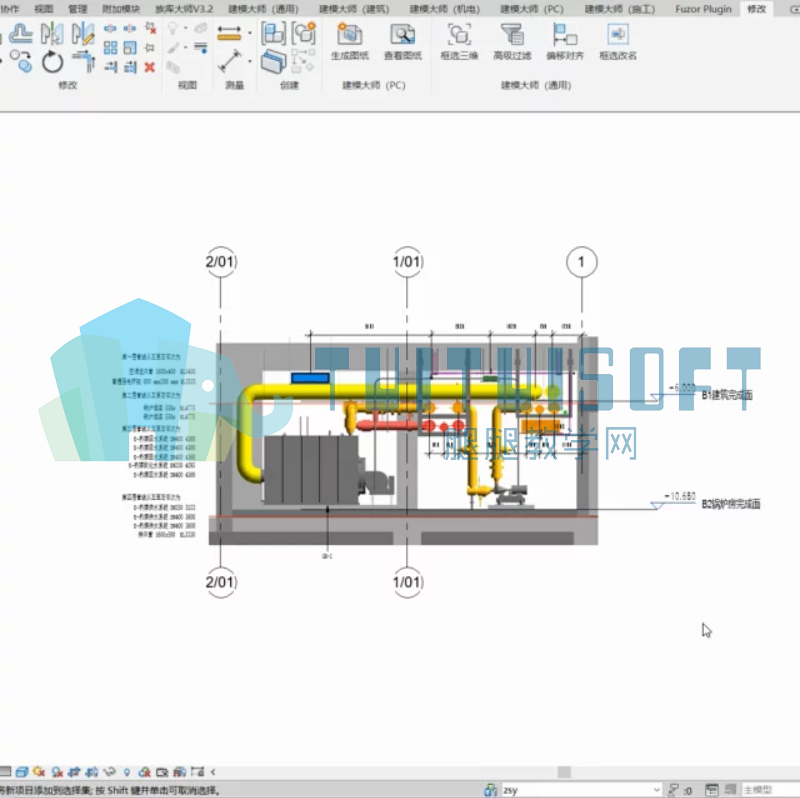Select the Mirror Draw Axis tool

(83, 34)
